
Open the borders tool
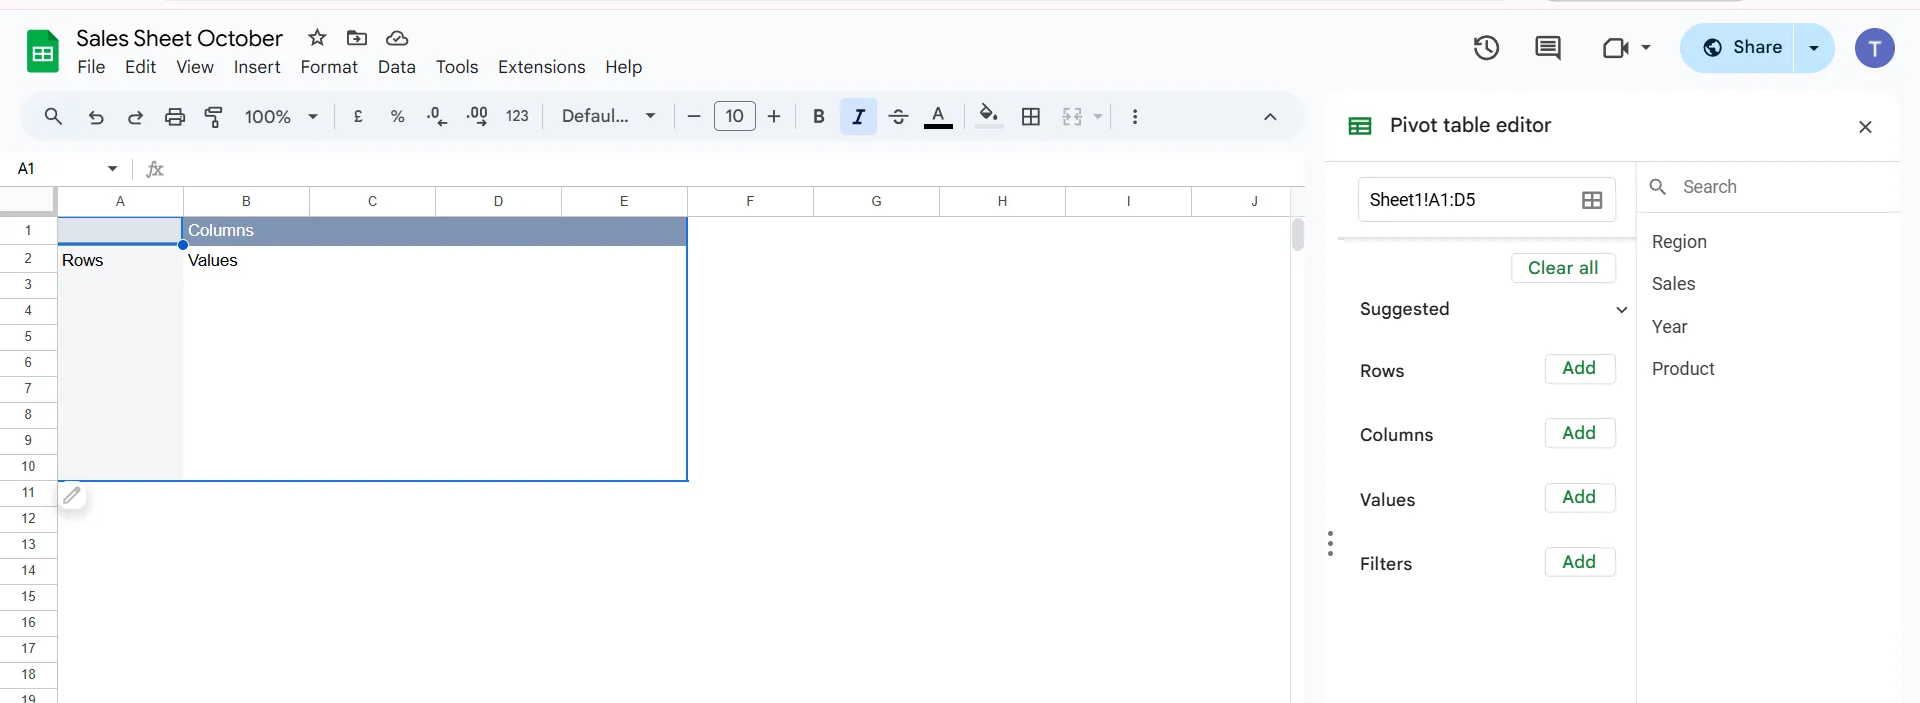(1031, 116)
